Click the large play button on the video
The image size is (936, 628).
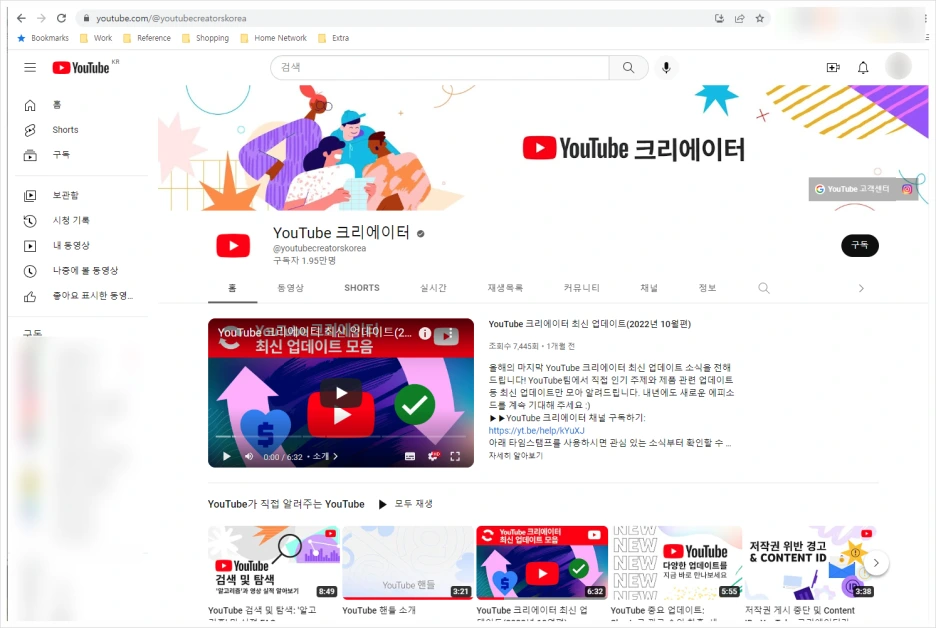point(341,393)
